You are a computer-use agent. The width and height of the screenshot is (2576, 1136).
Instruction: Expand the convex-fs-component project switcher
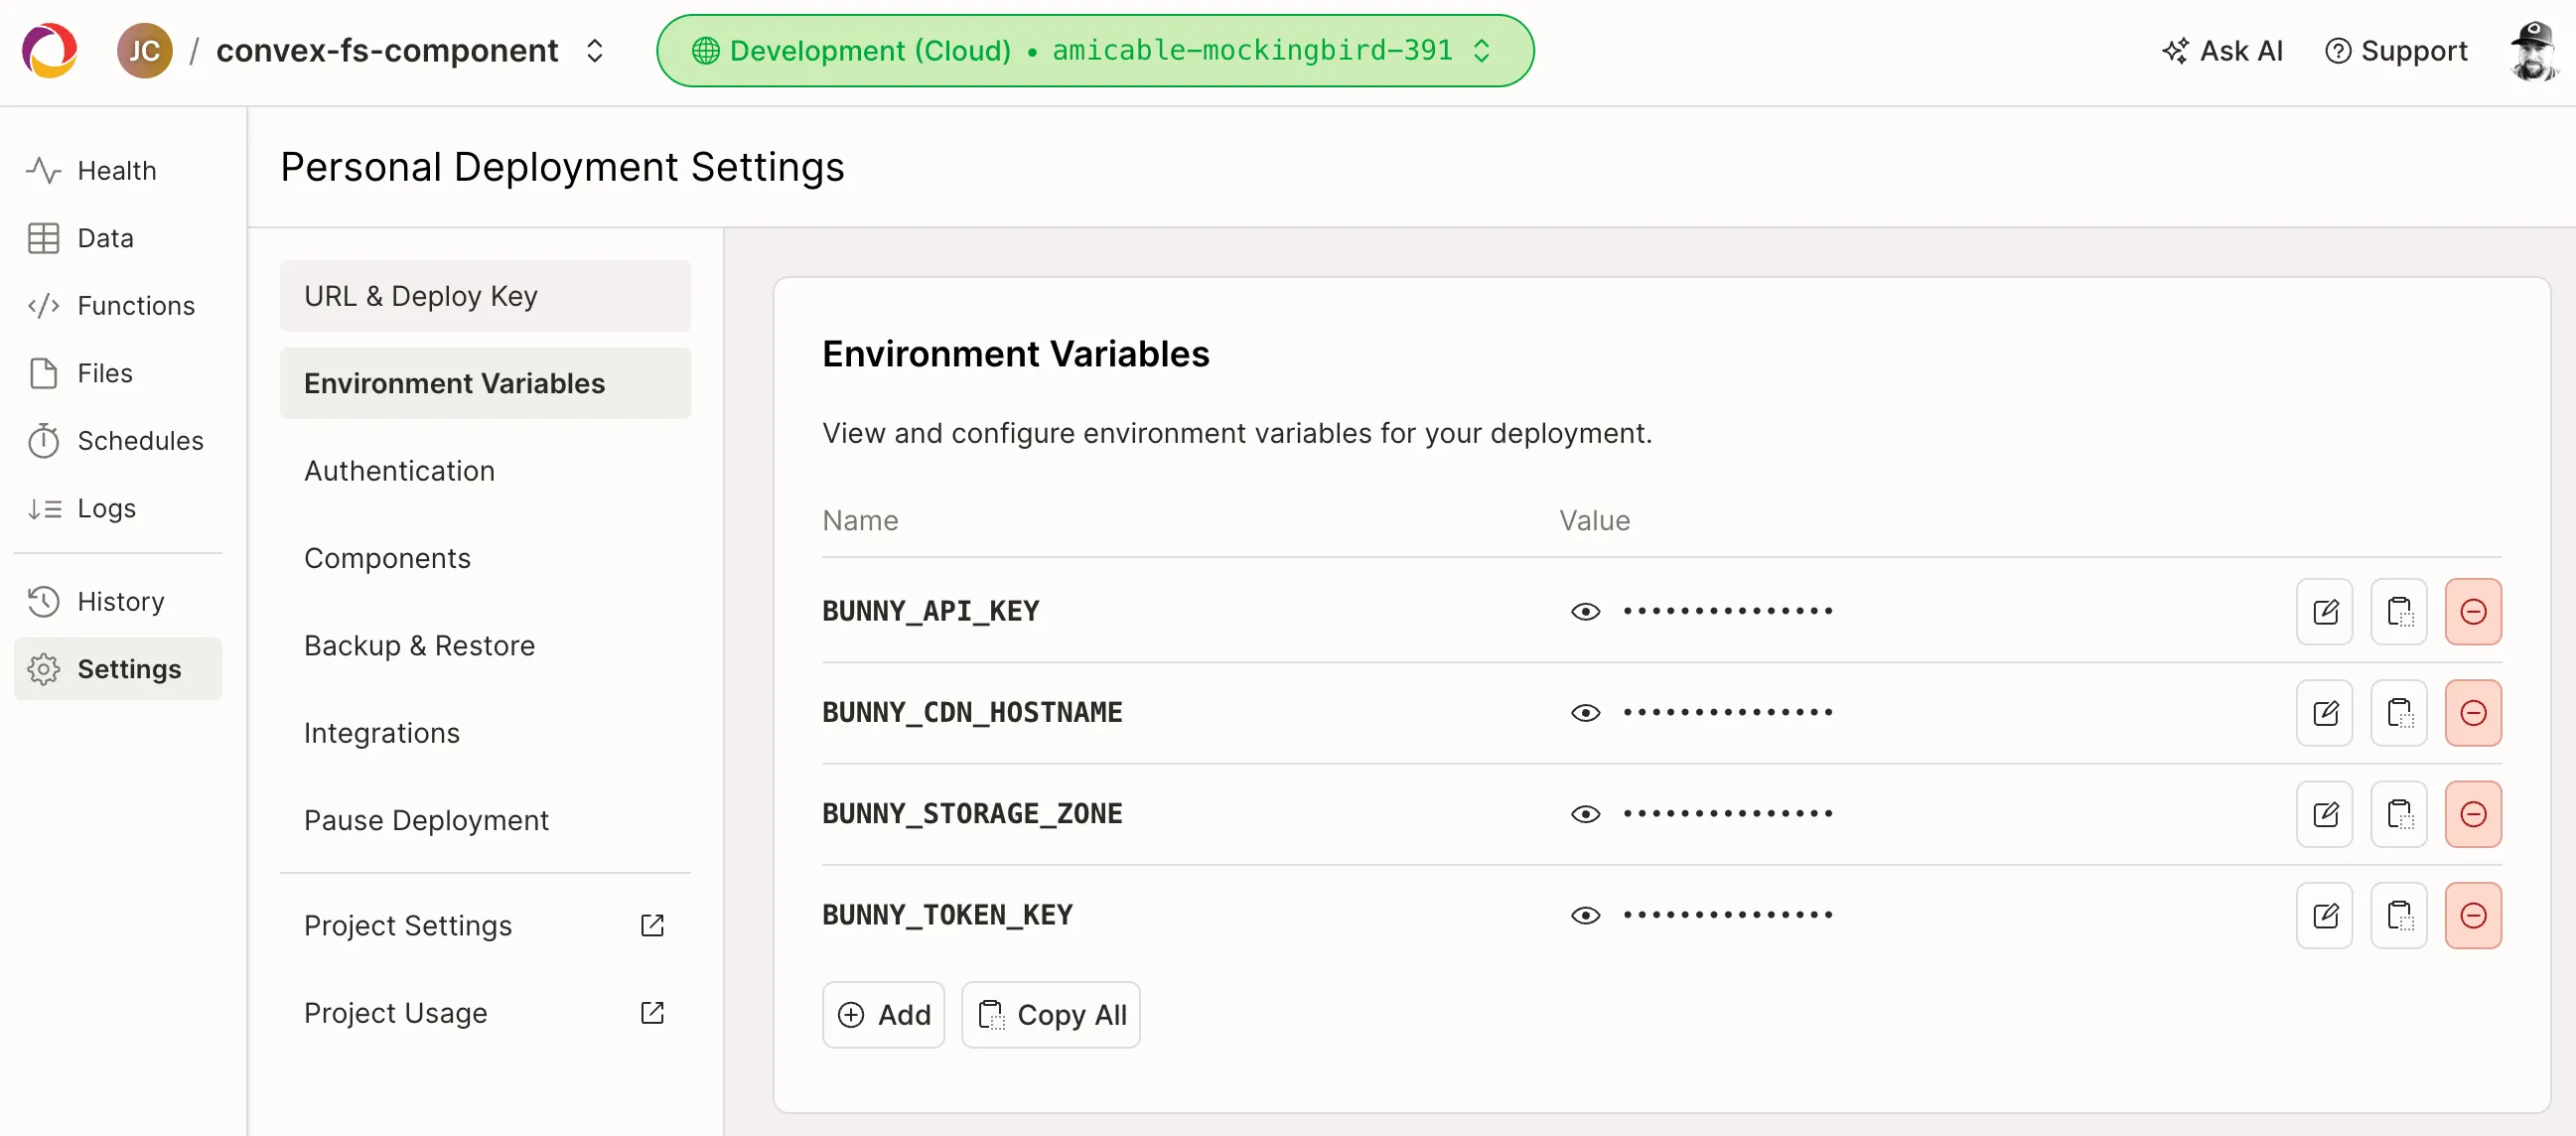coord(594,50)
